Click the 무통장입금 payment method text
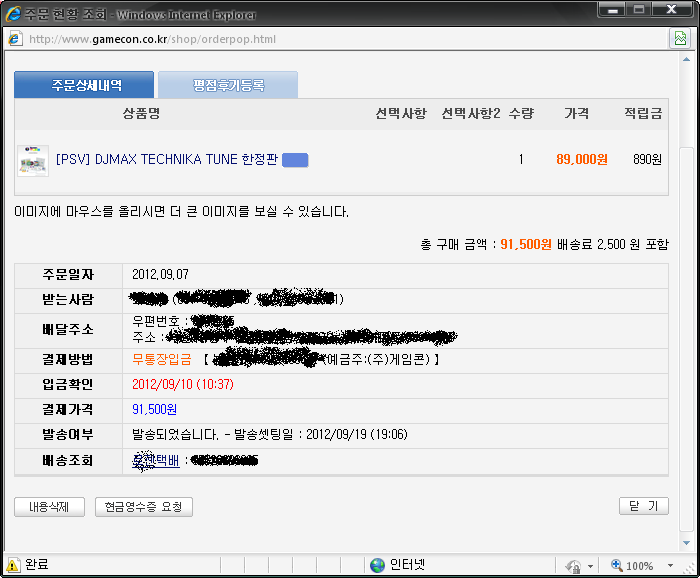Viewport: 700px width, 578px height. pyautogui.click(x=162, y=359)
